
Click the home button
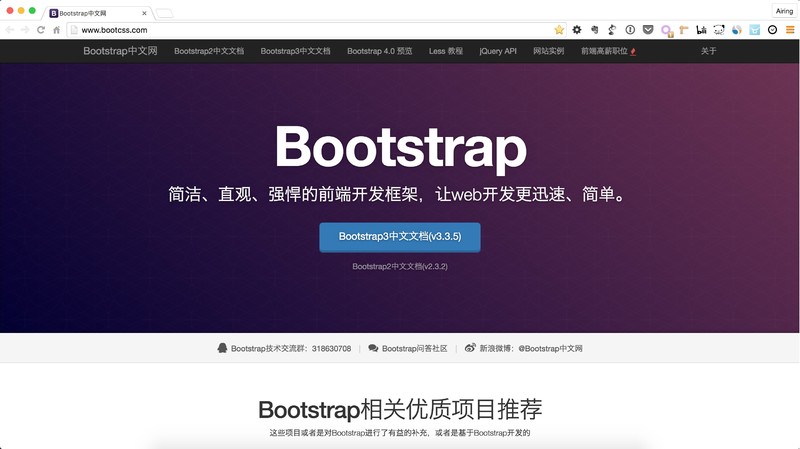56,30
